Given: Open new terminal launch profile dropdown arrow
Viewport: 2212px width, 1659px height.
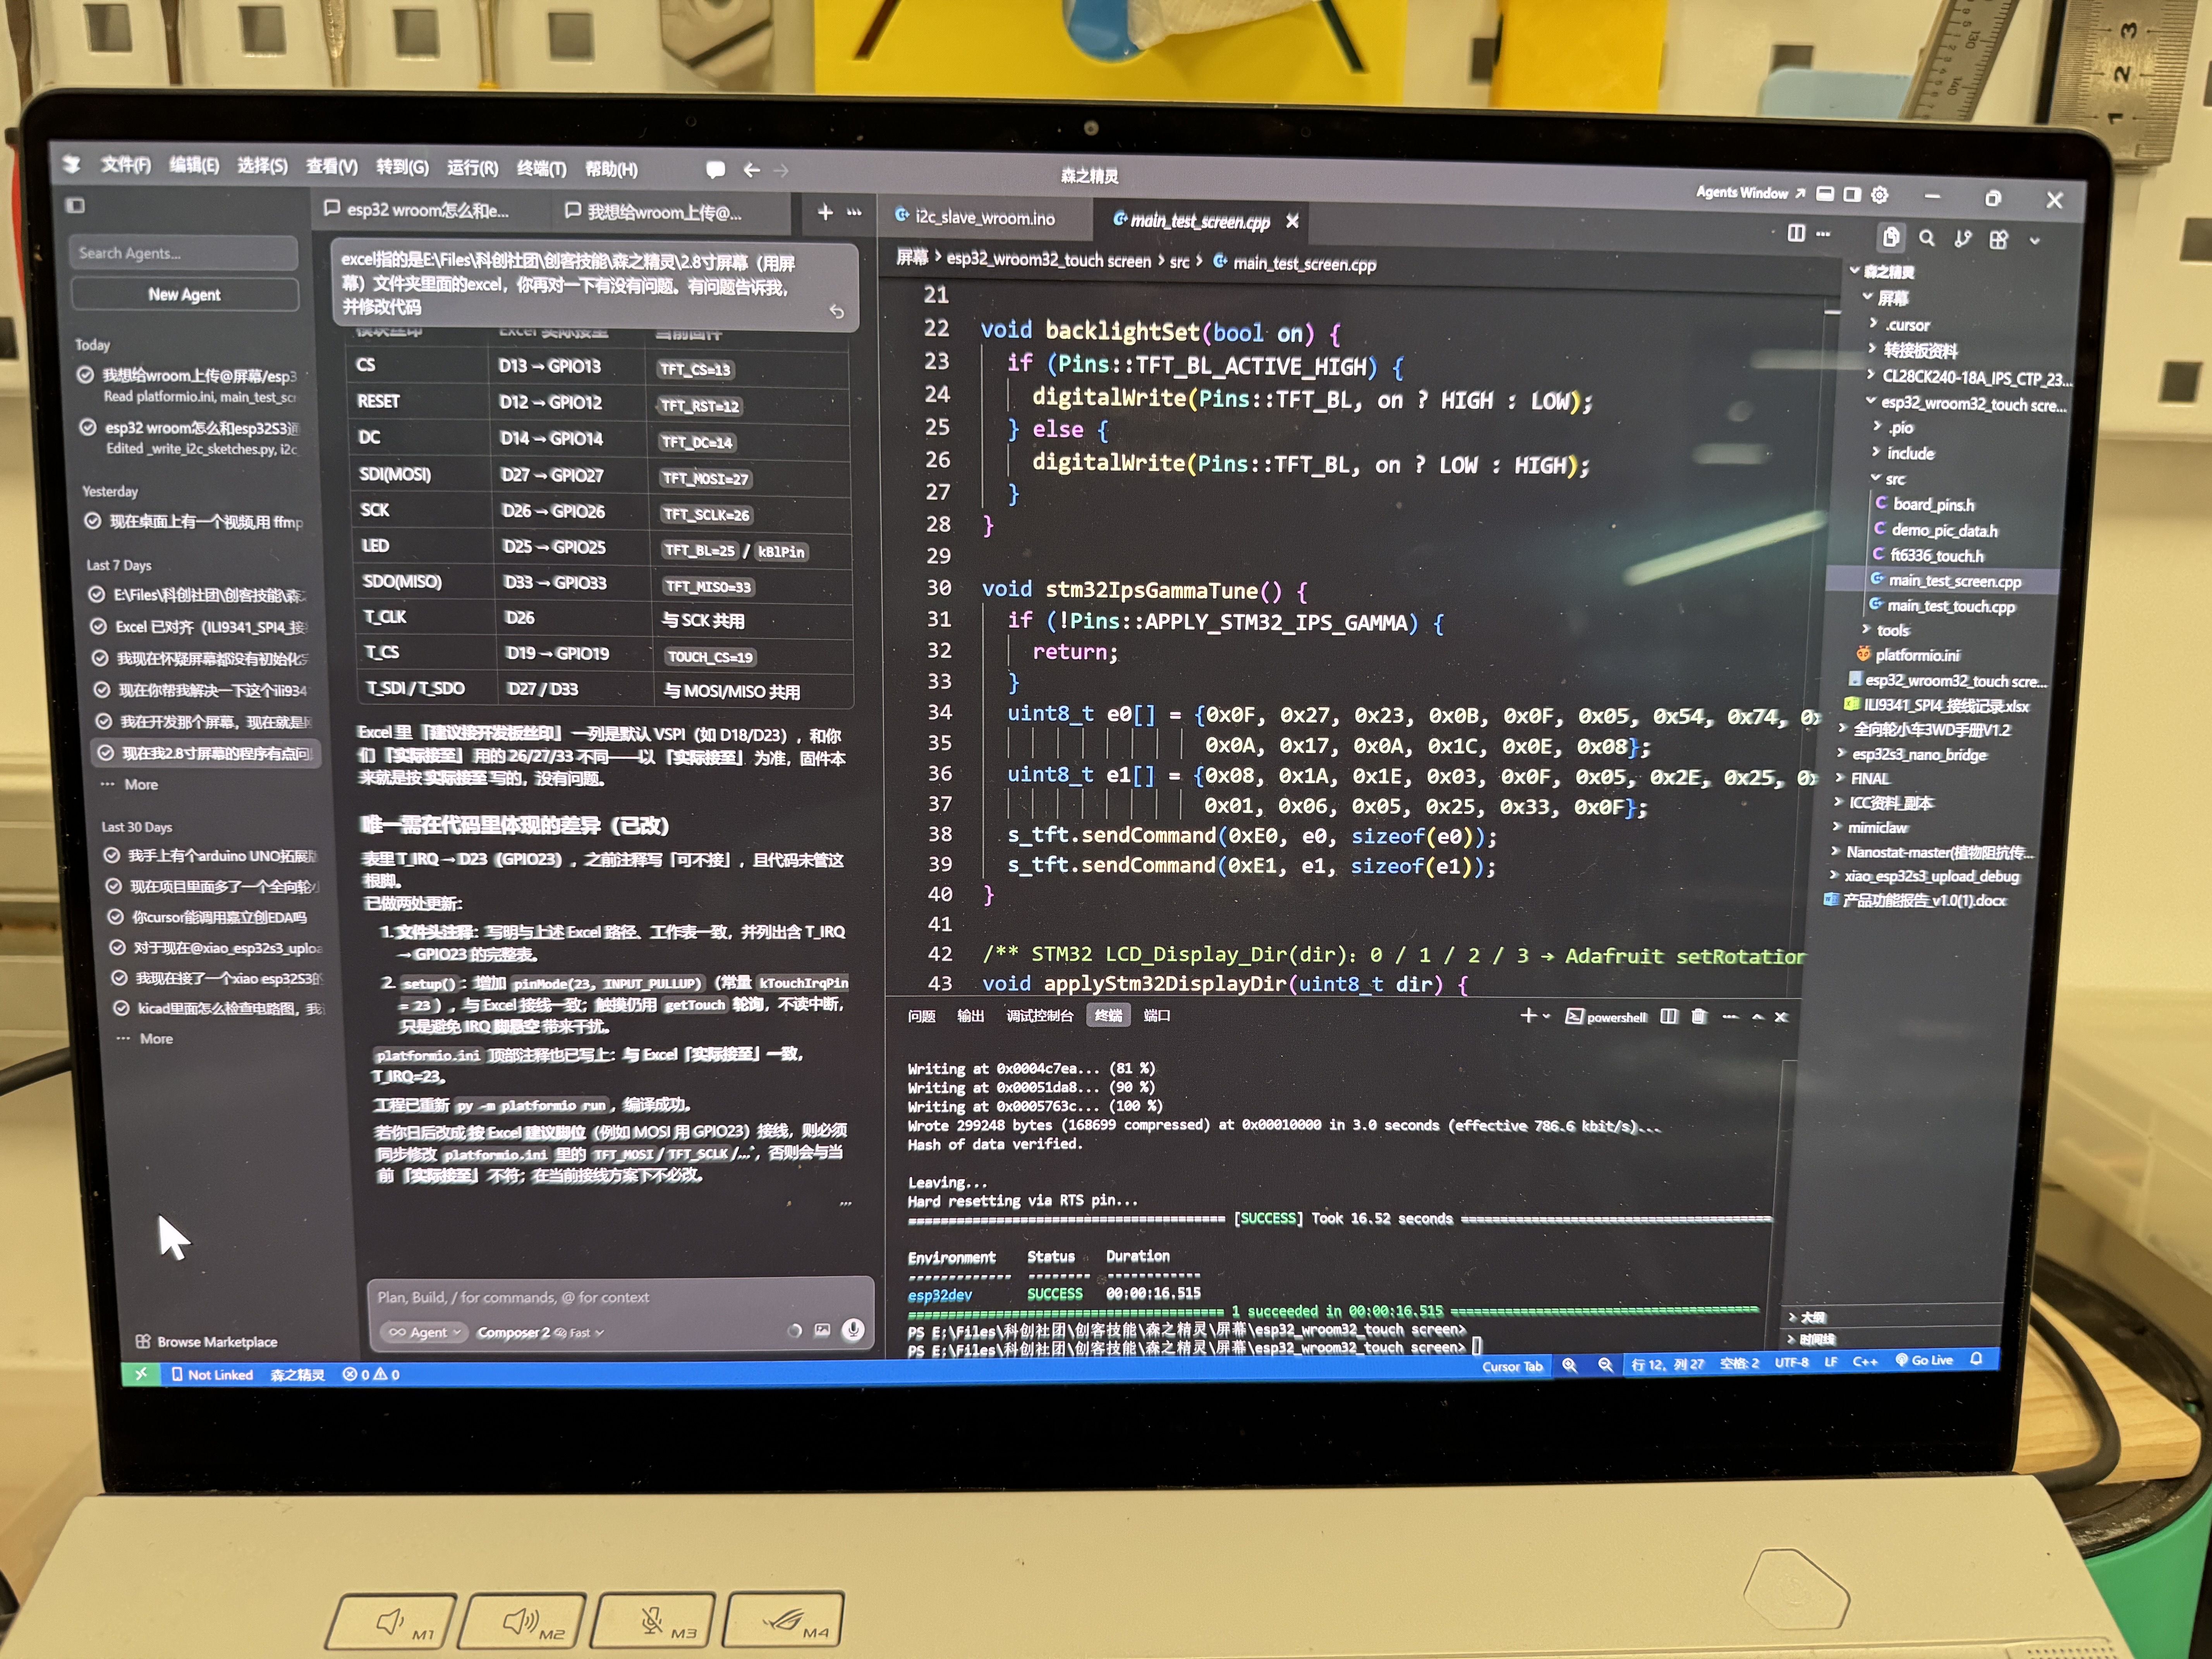Looking at the screenshot, I should click(1546, 1016).
